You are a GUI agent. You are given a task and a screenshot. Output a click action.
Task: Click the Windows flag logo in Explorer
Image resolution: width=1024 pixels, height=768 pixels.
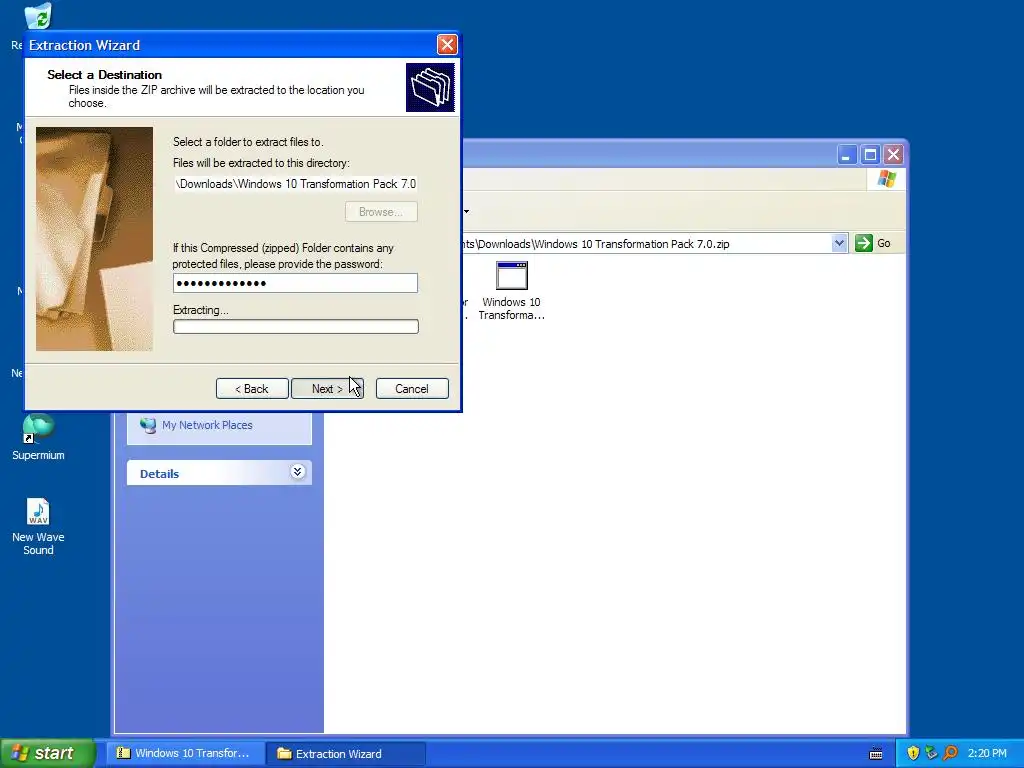click(887, 178)
